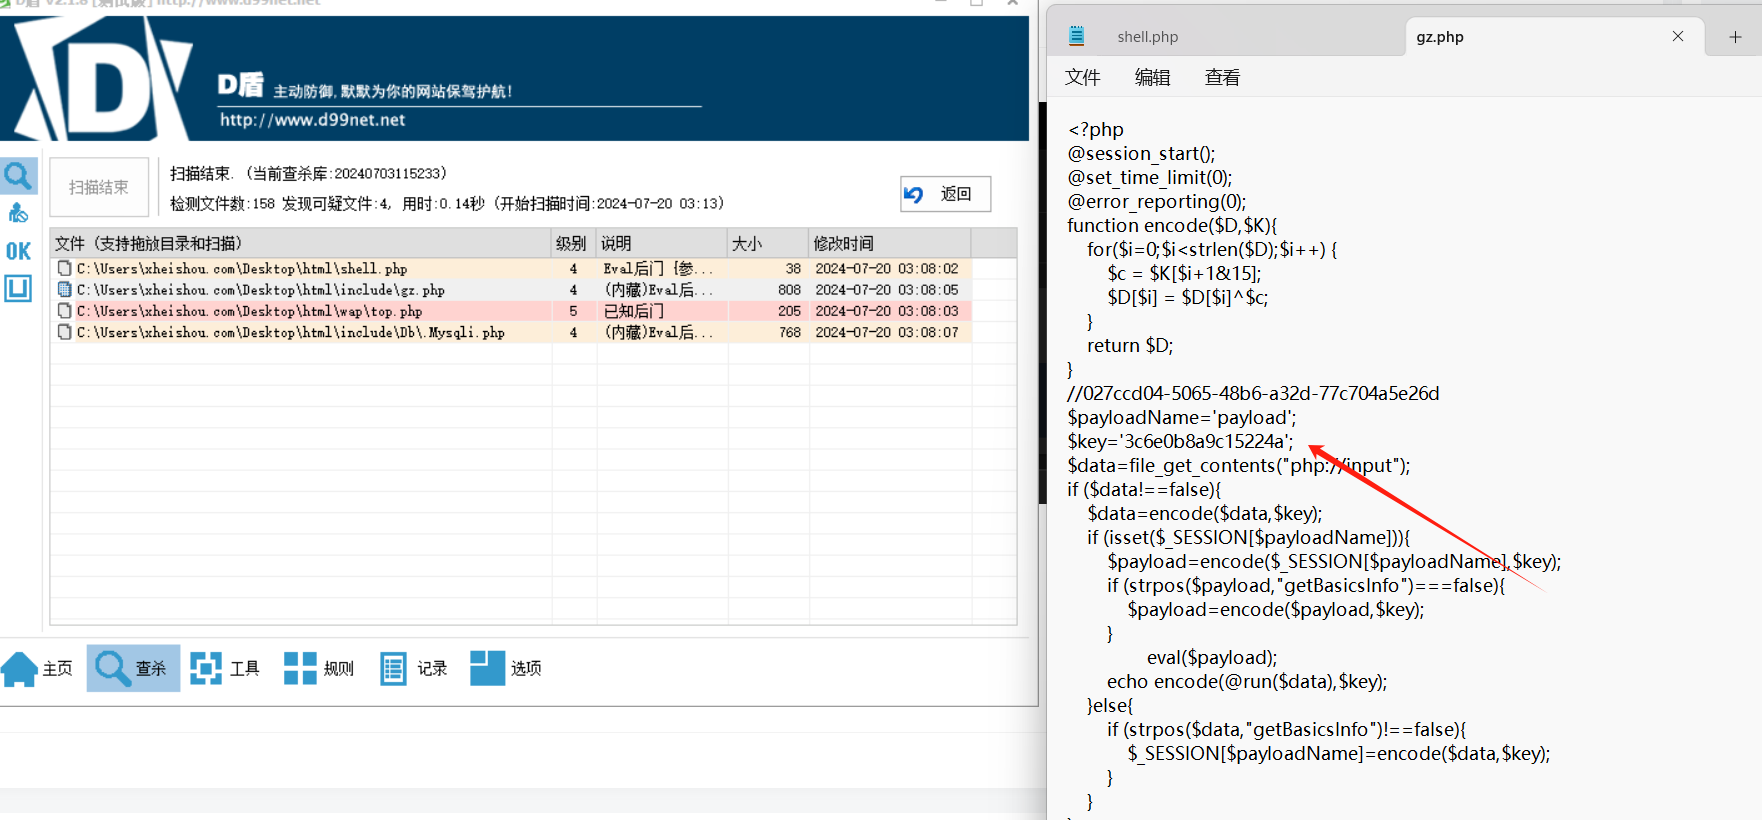
Task: Click file icon of top.php row
Action: 64,310
